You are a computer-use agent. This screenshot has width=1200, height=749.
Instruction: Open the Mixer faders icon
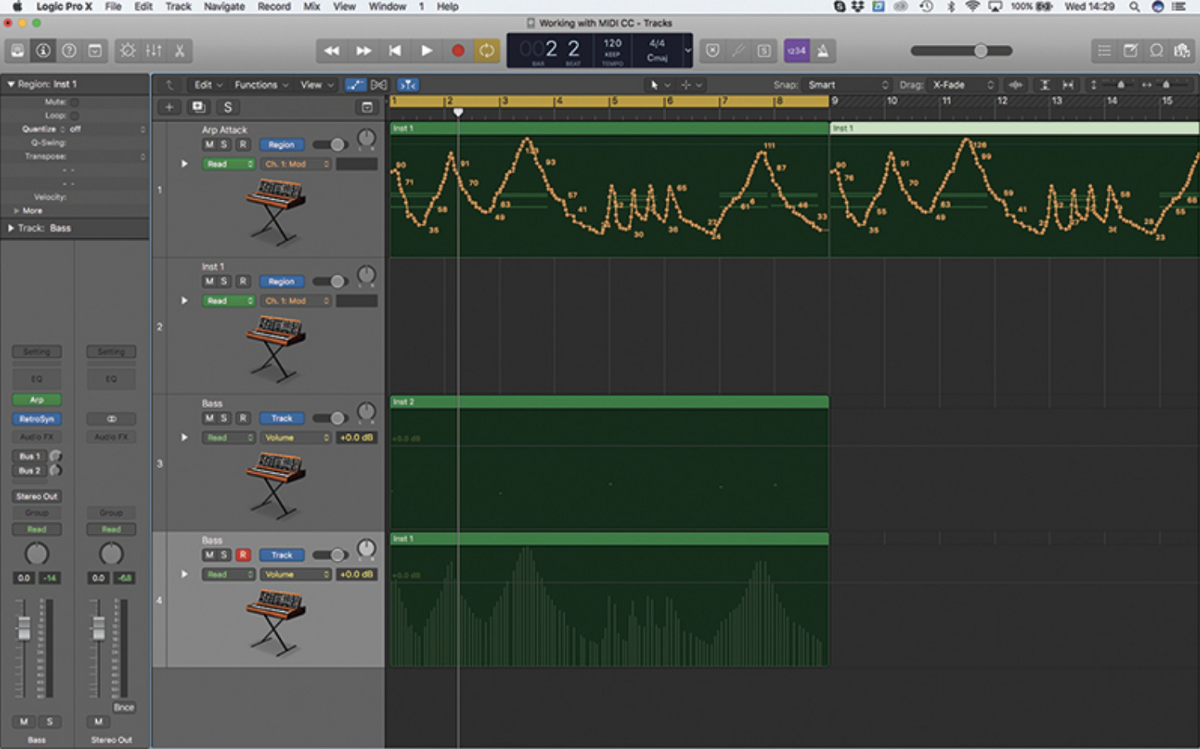(154, 50)
